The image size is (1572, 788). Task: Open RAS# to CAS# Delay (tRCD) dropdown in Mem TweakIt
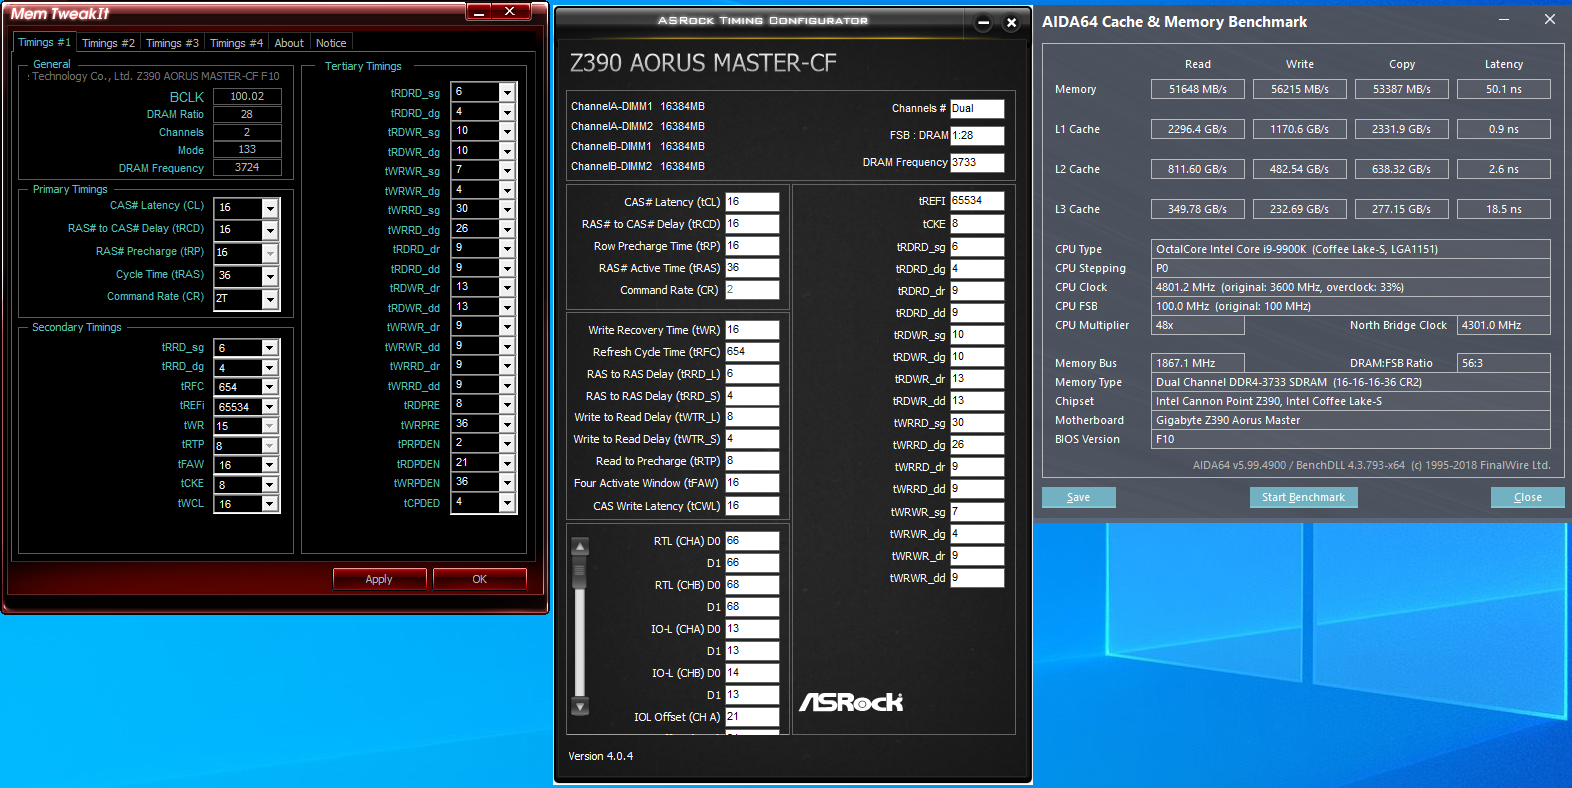click(269, 230)
